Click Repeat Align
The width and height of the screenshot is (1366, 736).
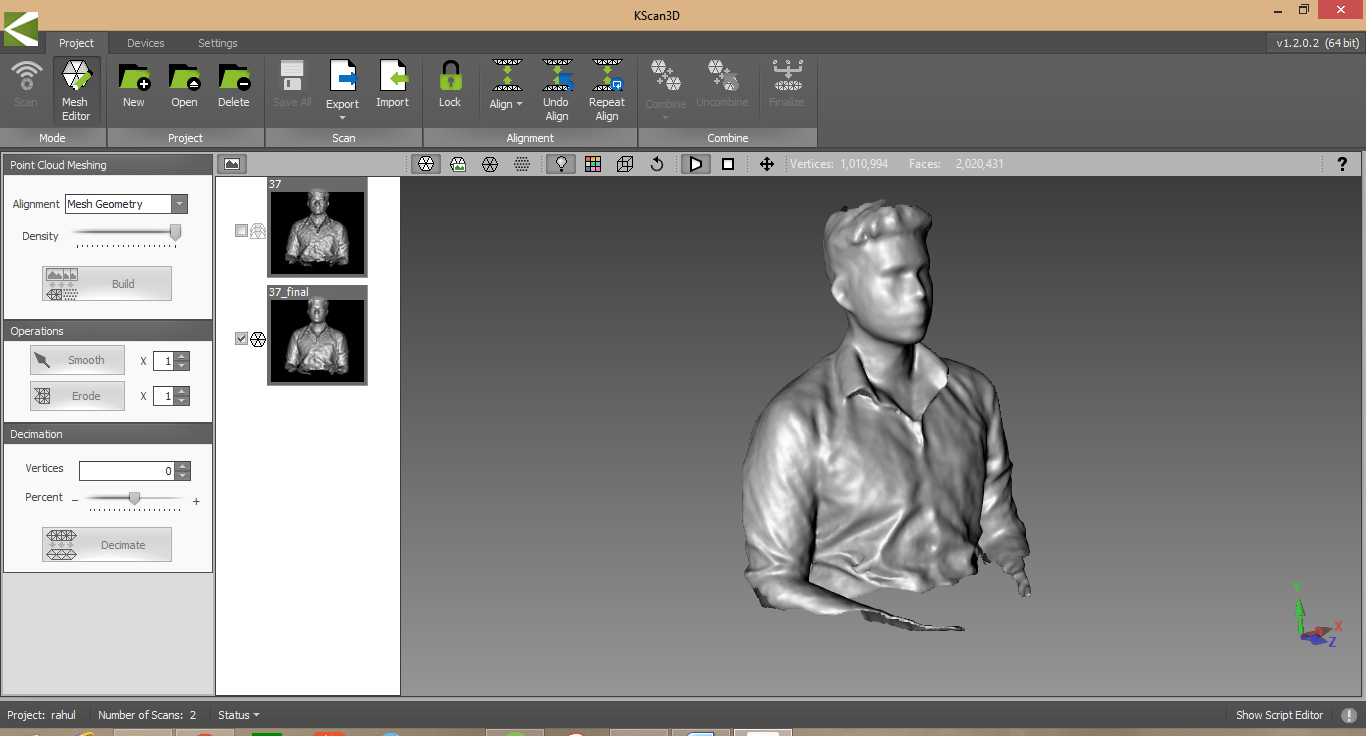pos(607,90)
